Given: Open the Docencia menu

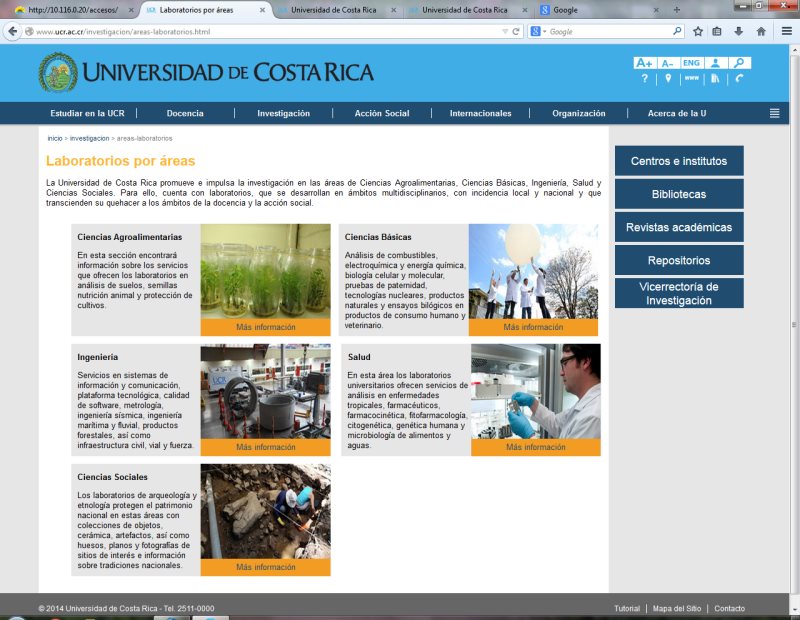Looking at the screenshot, I should pos(185,113).
